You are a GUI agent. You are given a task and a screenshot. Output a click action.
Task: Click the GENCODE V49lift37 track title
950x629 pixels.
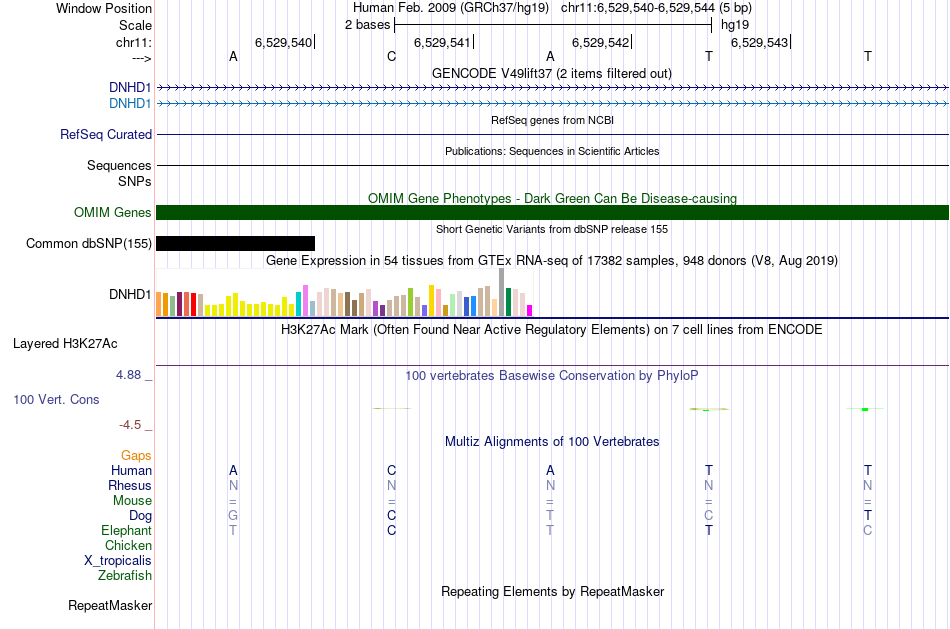point(552,74)
